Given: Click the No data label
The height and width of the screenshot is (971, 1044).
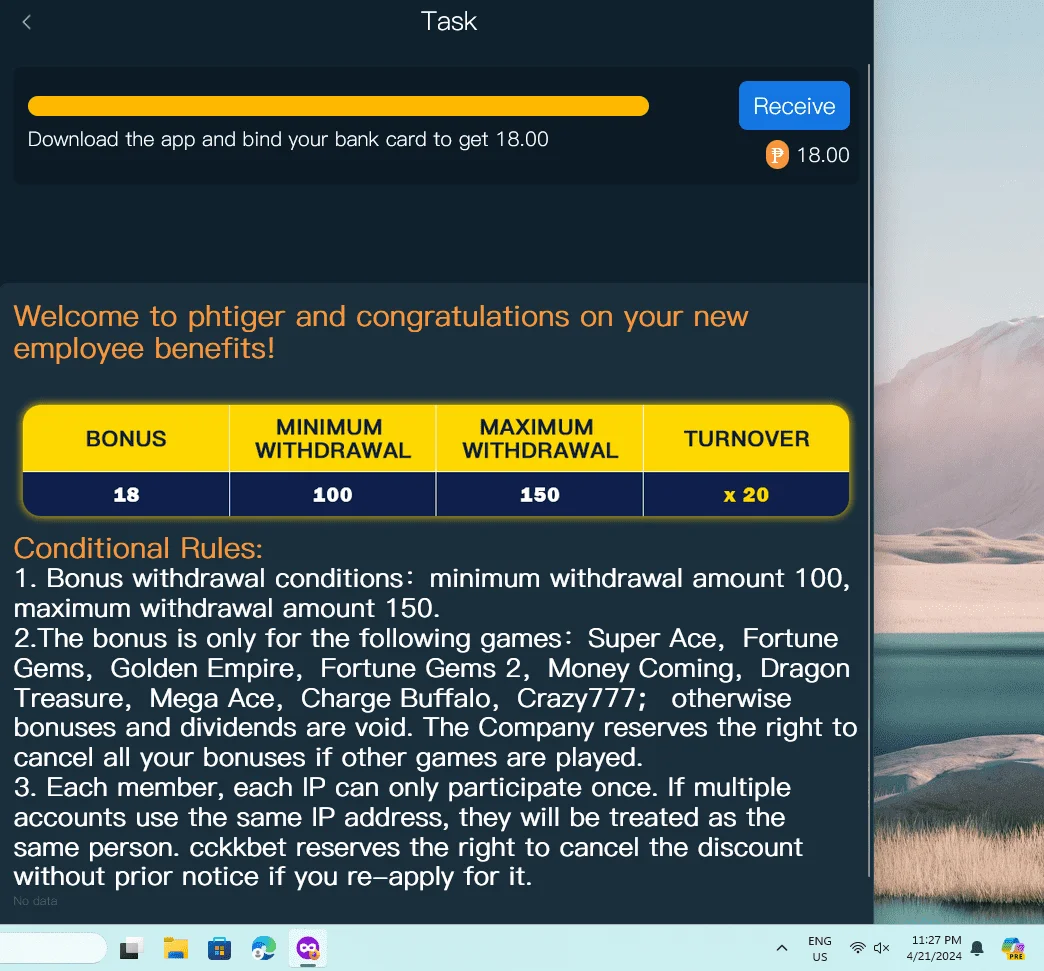Looking at the screenshot, I should point(35,901).
